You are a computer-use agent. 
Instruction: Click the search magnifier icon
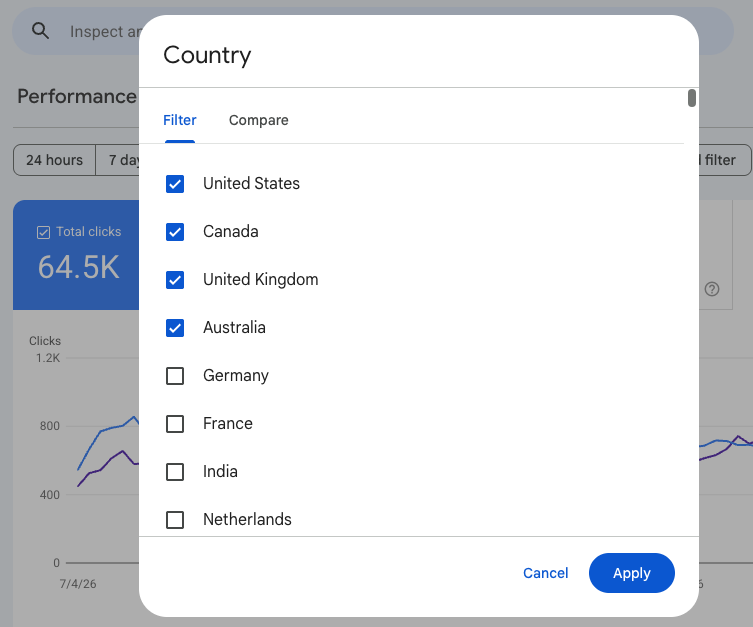click(40, 31)
